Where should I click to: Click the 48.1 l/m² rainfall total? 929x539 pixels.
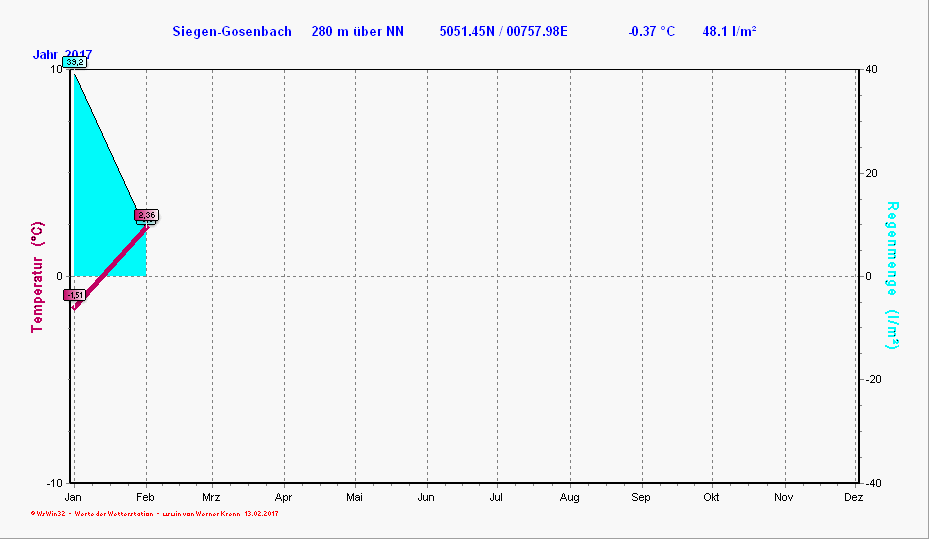click(x=729, y=31)
